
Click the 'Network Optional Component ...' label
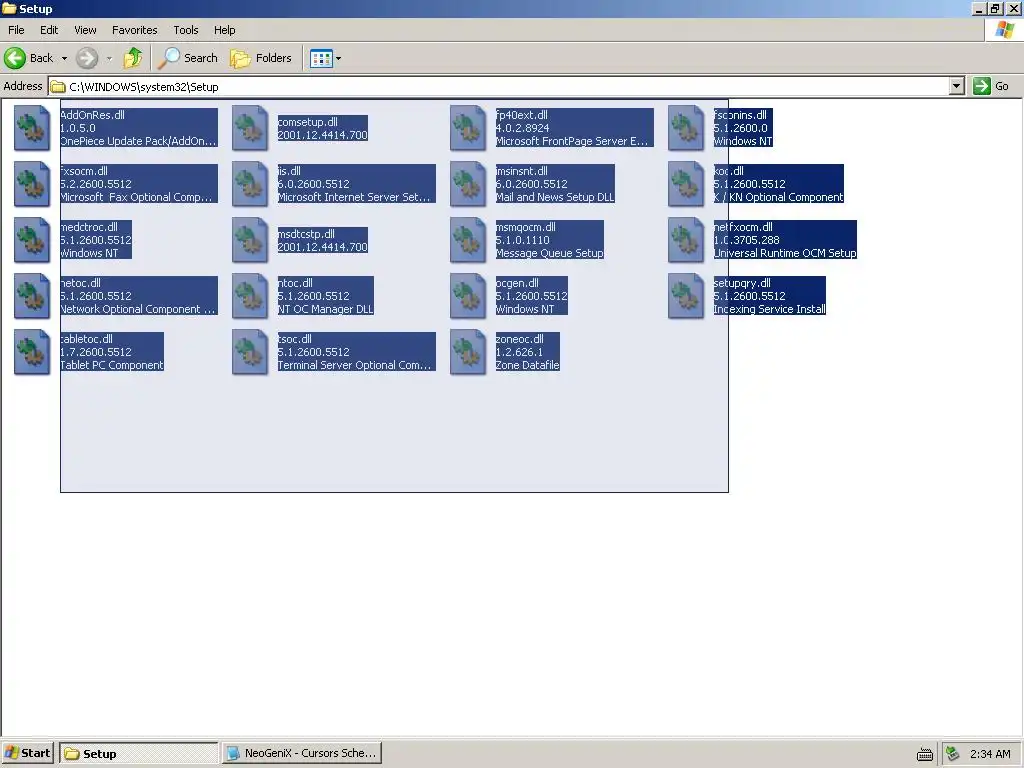pyautogui.click(x=137, y=310)
